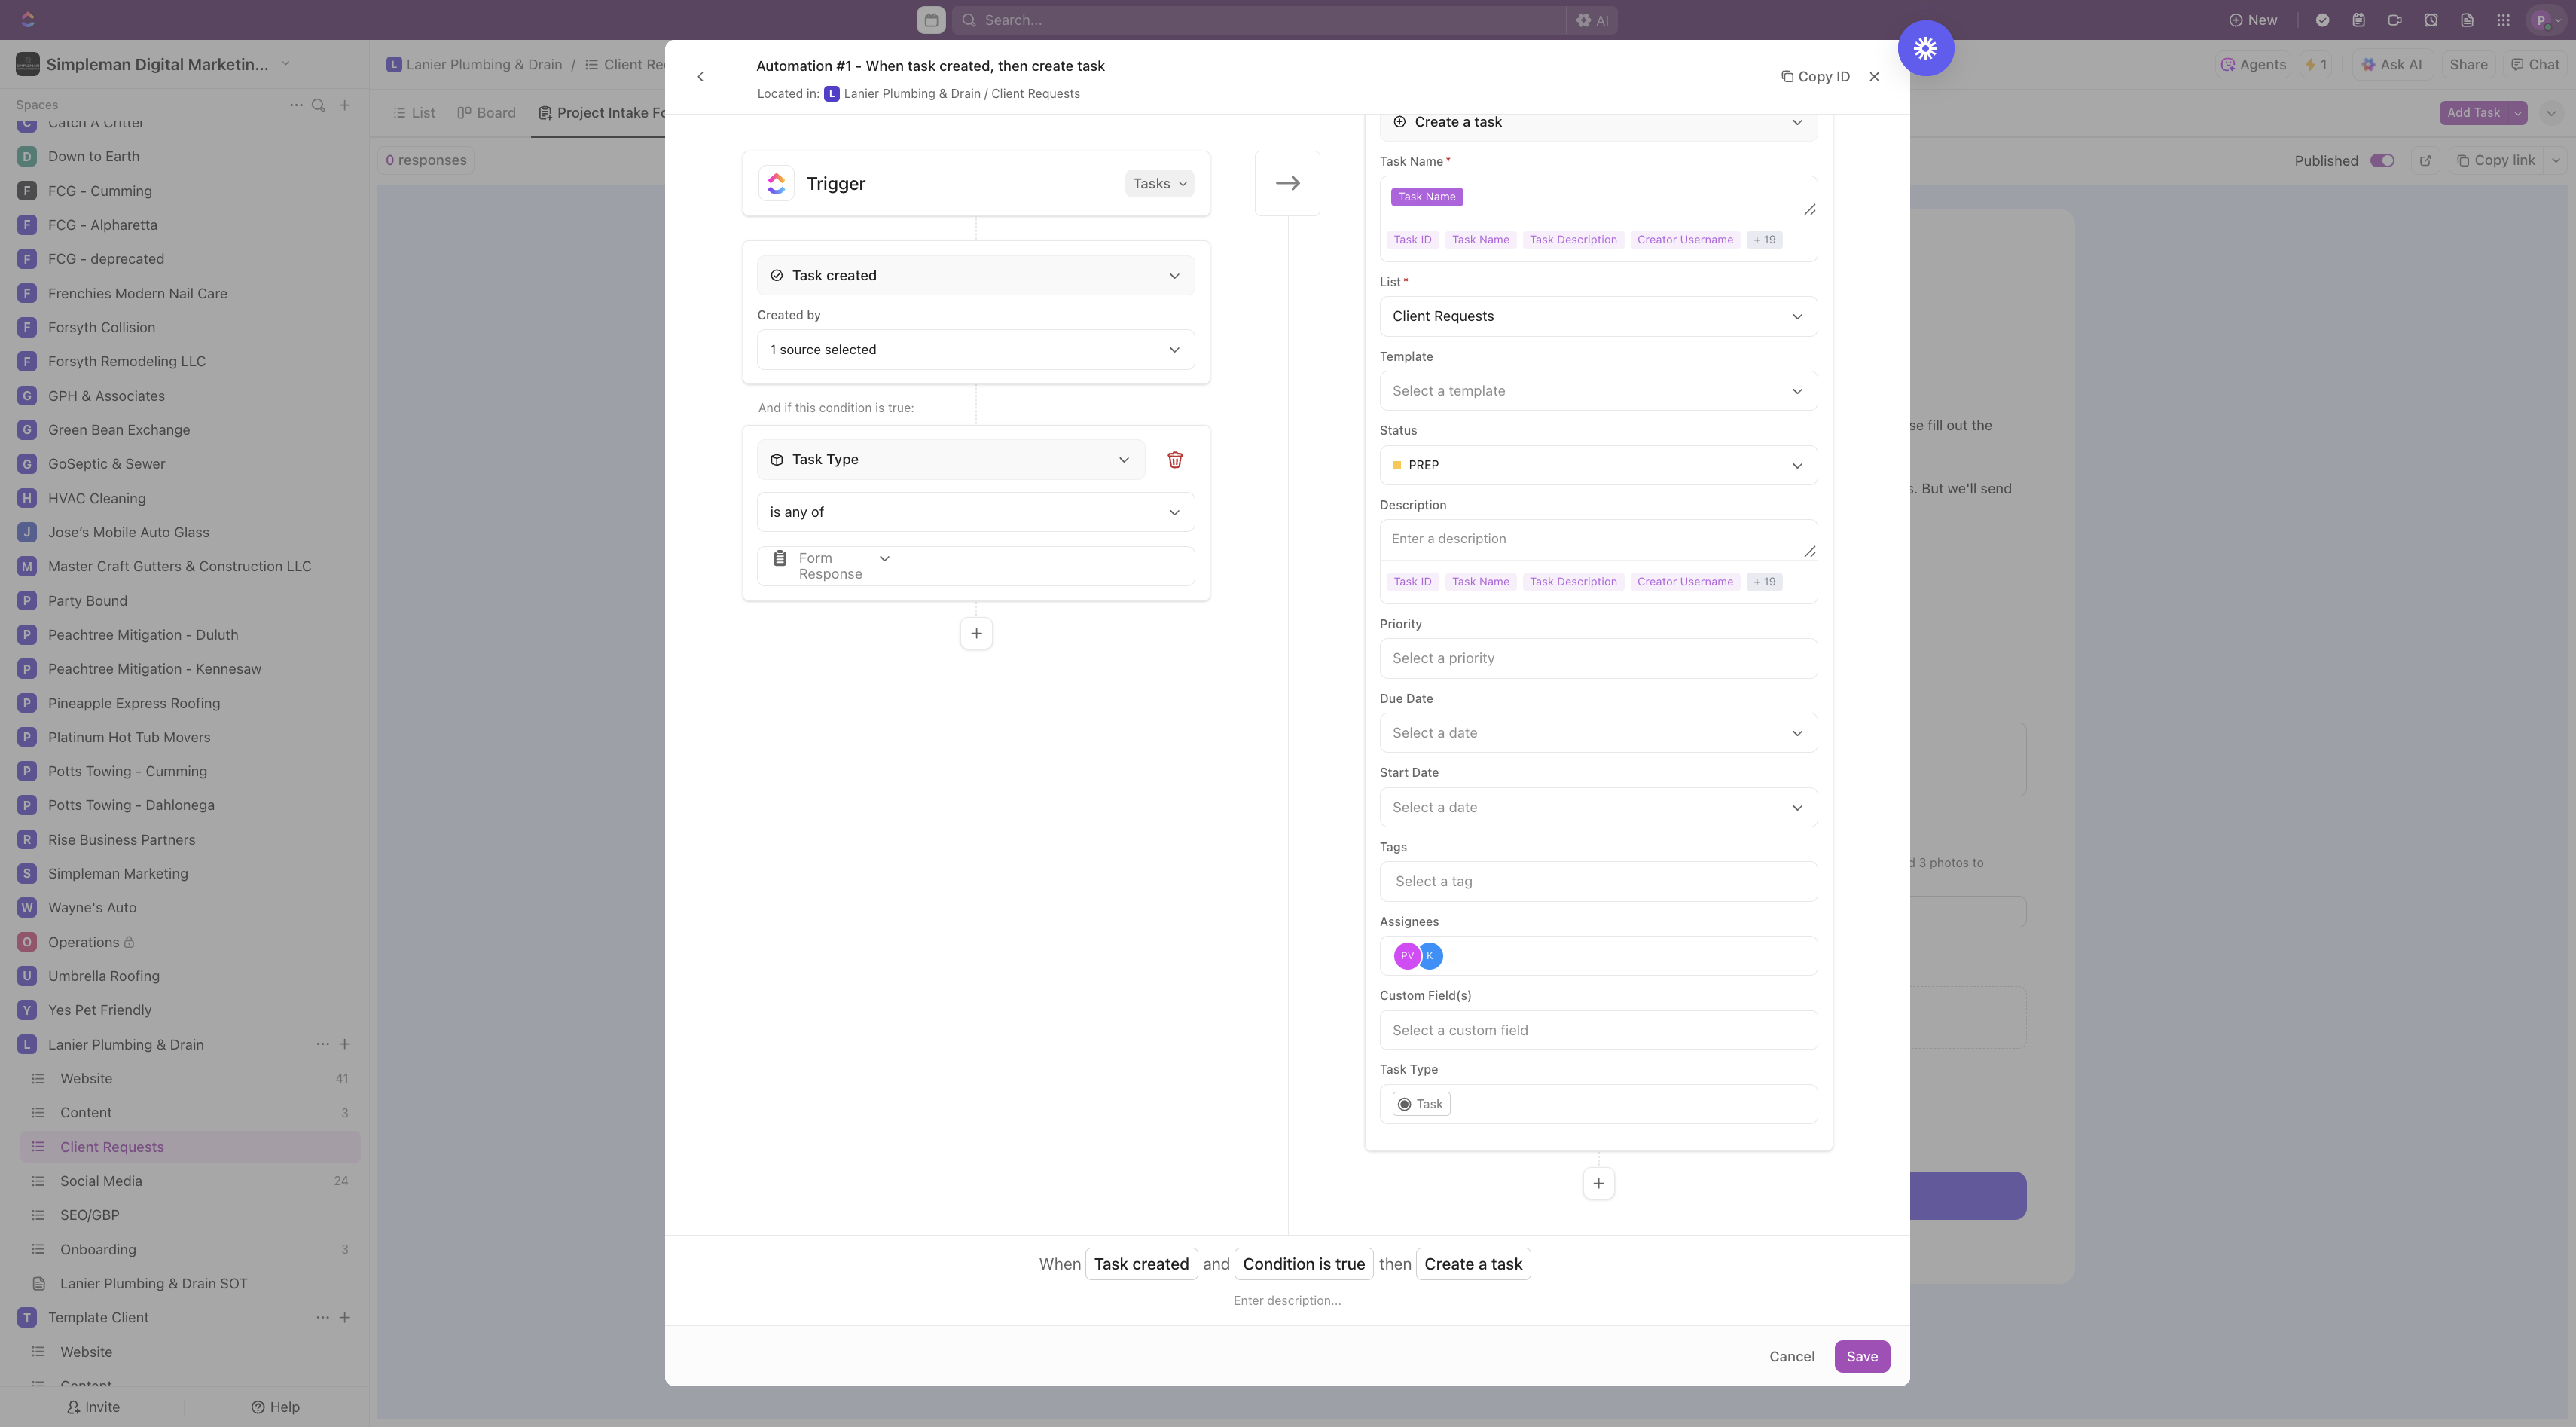Delete the Task Type condition with trash icon
This screenshot has height=1427, width=2576.
pyautogui.click(x=1175, y=459)
